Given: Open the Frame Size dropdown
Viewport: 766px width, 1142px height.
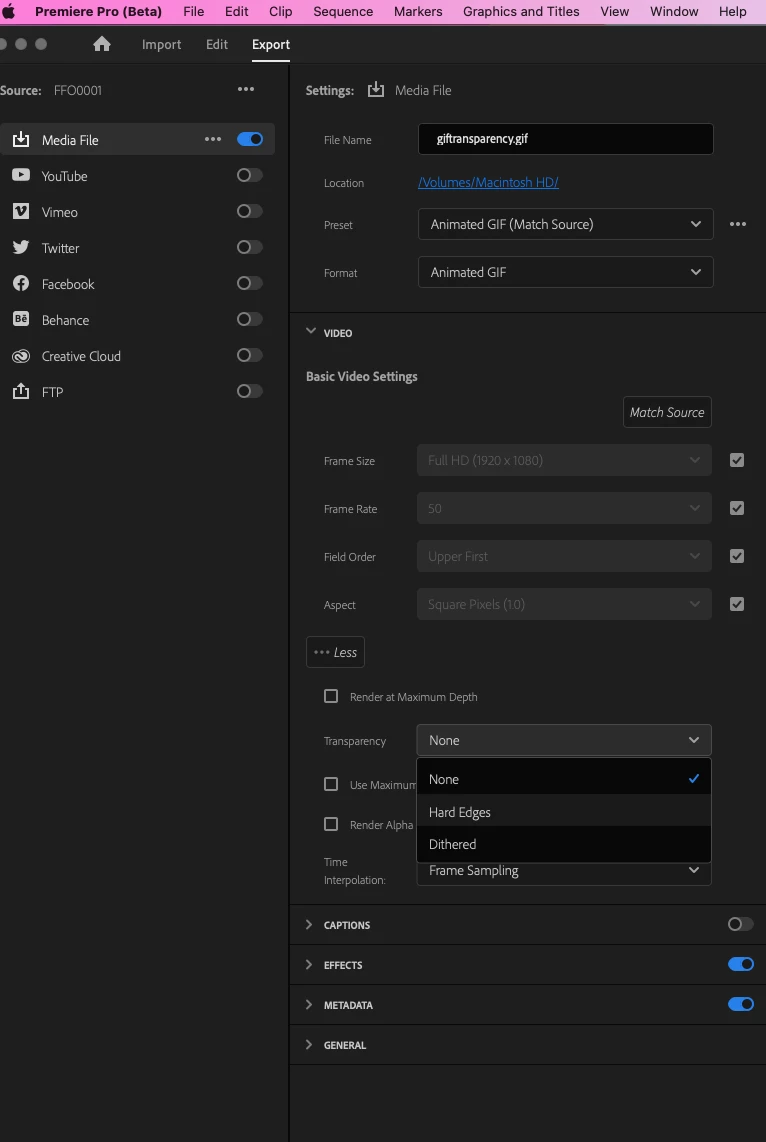Looking at the screenshot, I should click(x=564, y=460).
